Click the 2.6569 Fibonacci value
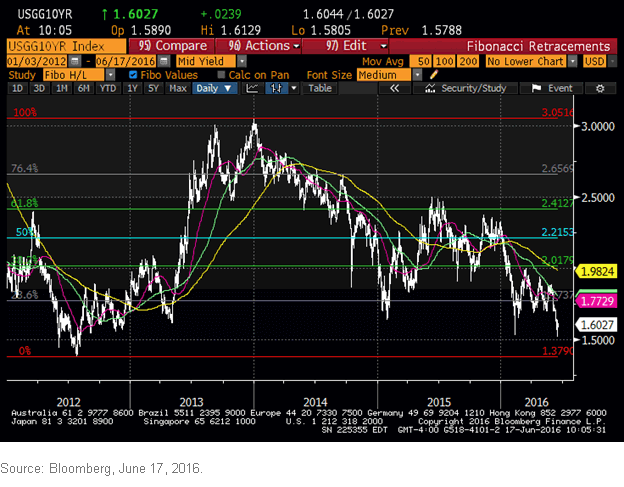 pos(558,168)
